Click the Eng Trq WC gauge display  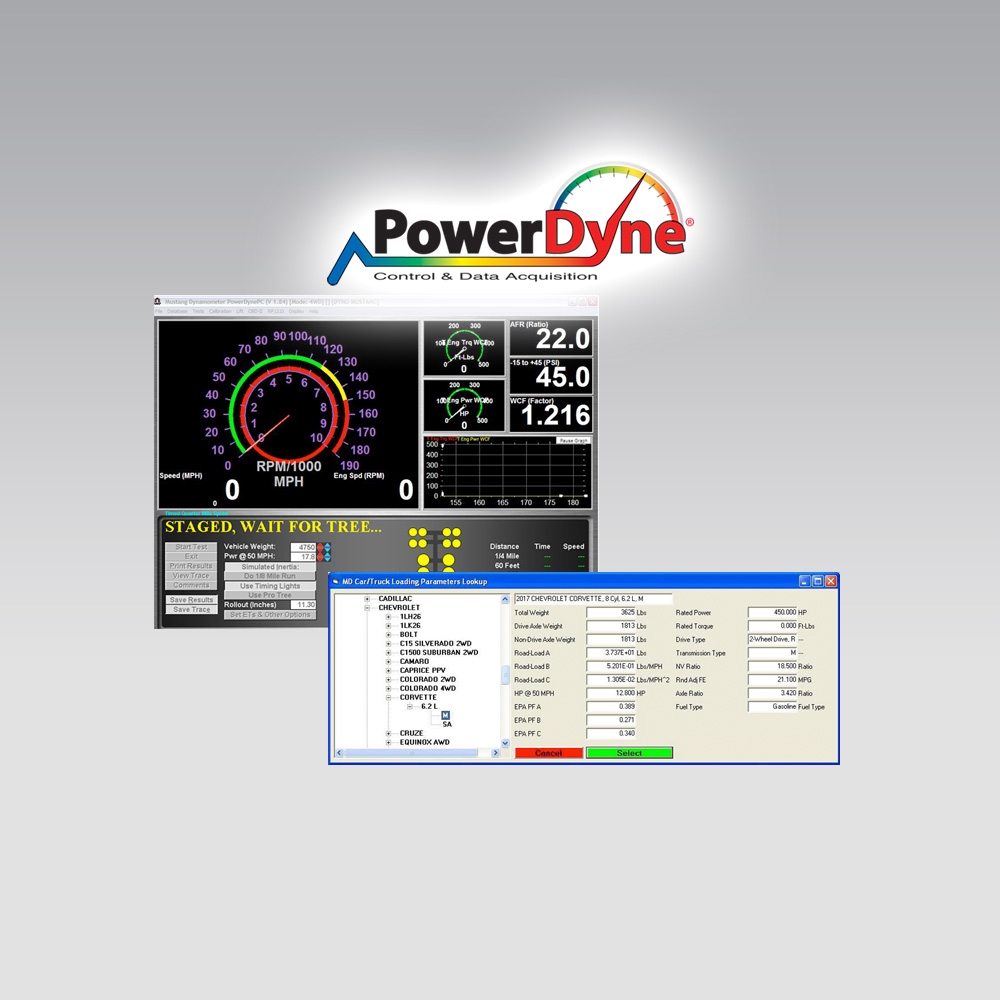[463, 350]
